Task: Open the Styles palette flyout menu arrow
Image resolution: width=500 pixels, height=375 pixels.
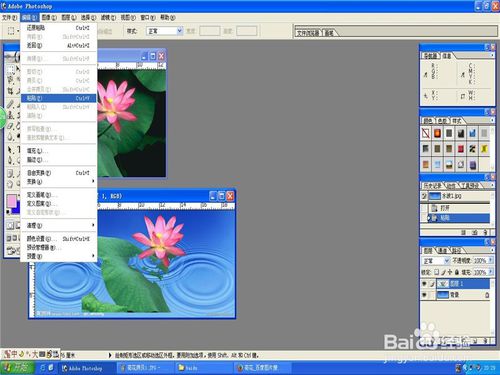Action: tap(492, 120)
